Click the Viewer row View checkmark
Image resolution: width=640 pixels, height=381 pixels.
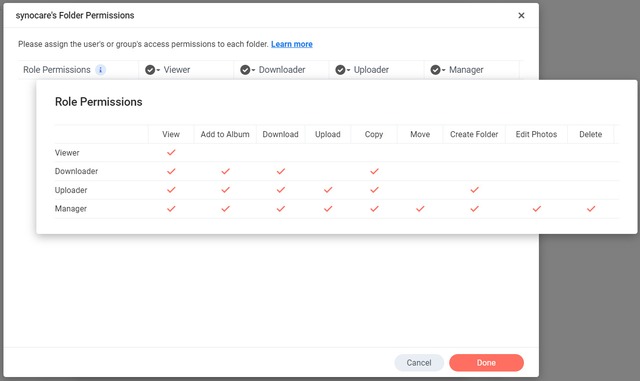pos(171,152)
